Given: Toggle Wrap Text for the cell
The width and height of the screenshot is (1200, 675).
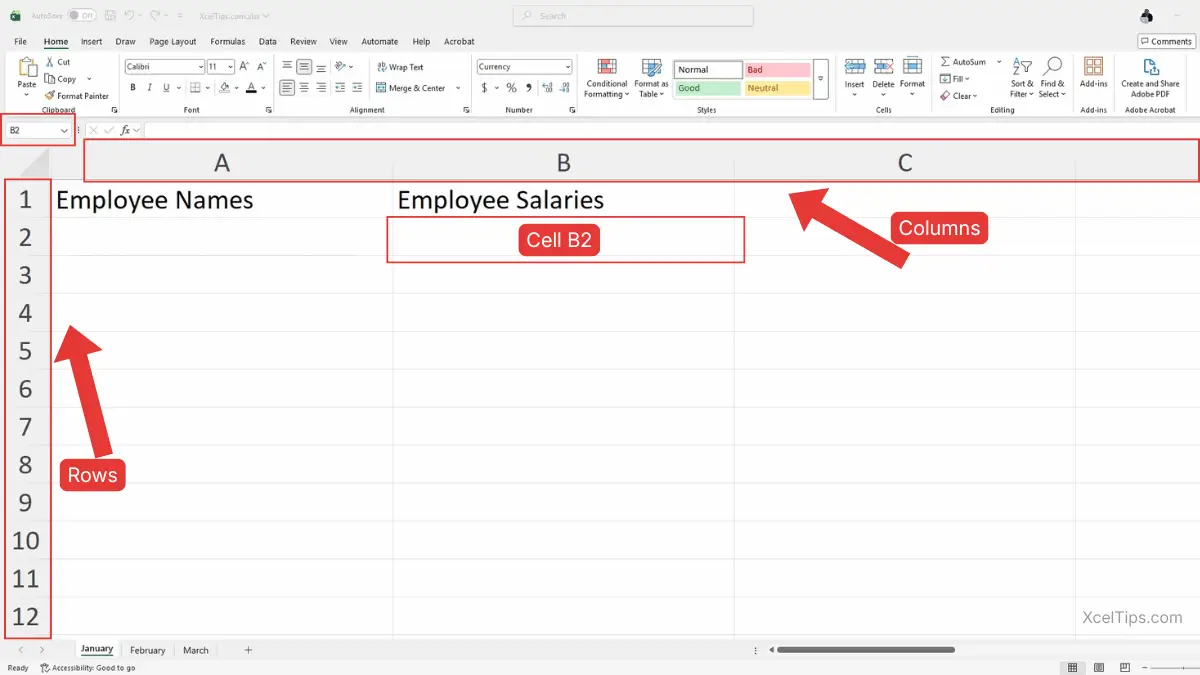Looking at the screenshot, I should [399, 67].
